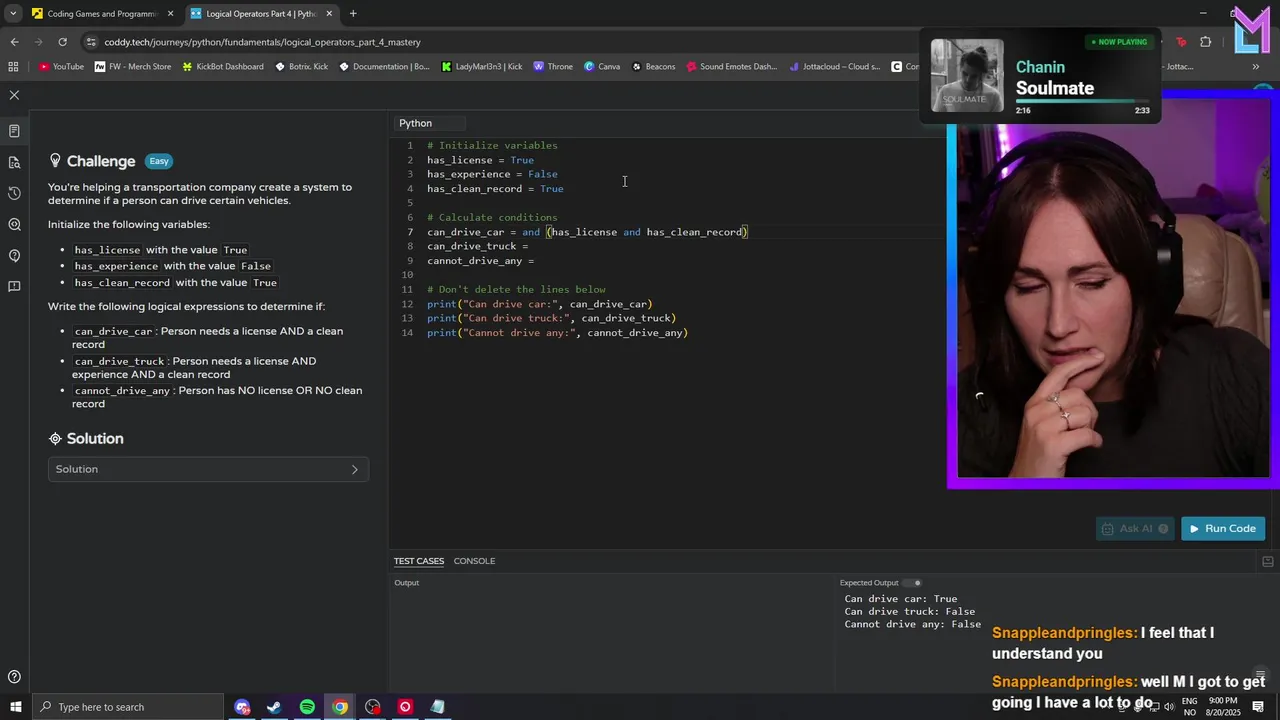Image resolution: width=1280 pixels, height=720 pixels.
Task: Click the can_drive_truck line in editor
Action: (477, 246)
